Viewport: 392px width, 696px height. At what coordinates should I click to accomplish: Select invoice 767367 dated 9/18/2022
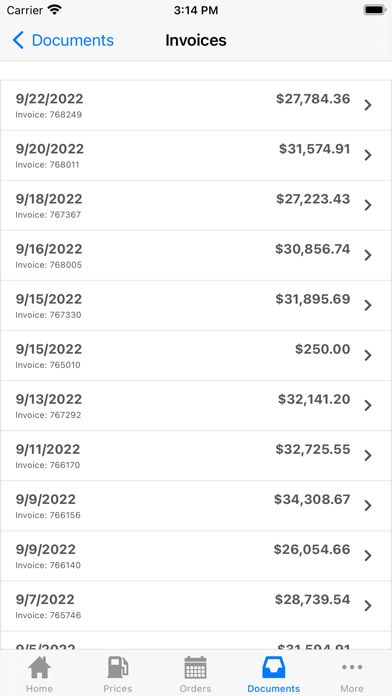click(x=196, y=206)
